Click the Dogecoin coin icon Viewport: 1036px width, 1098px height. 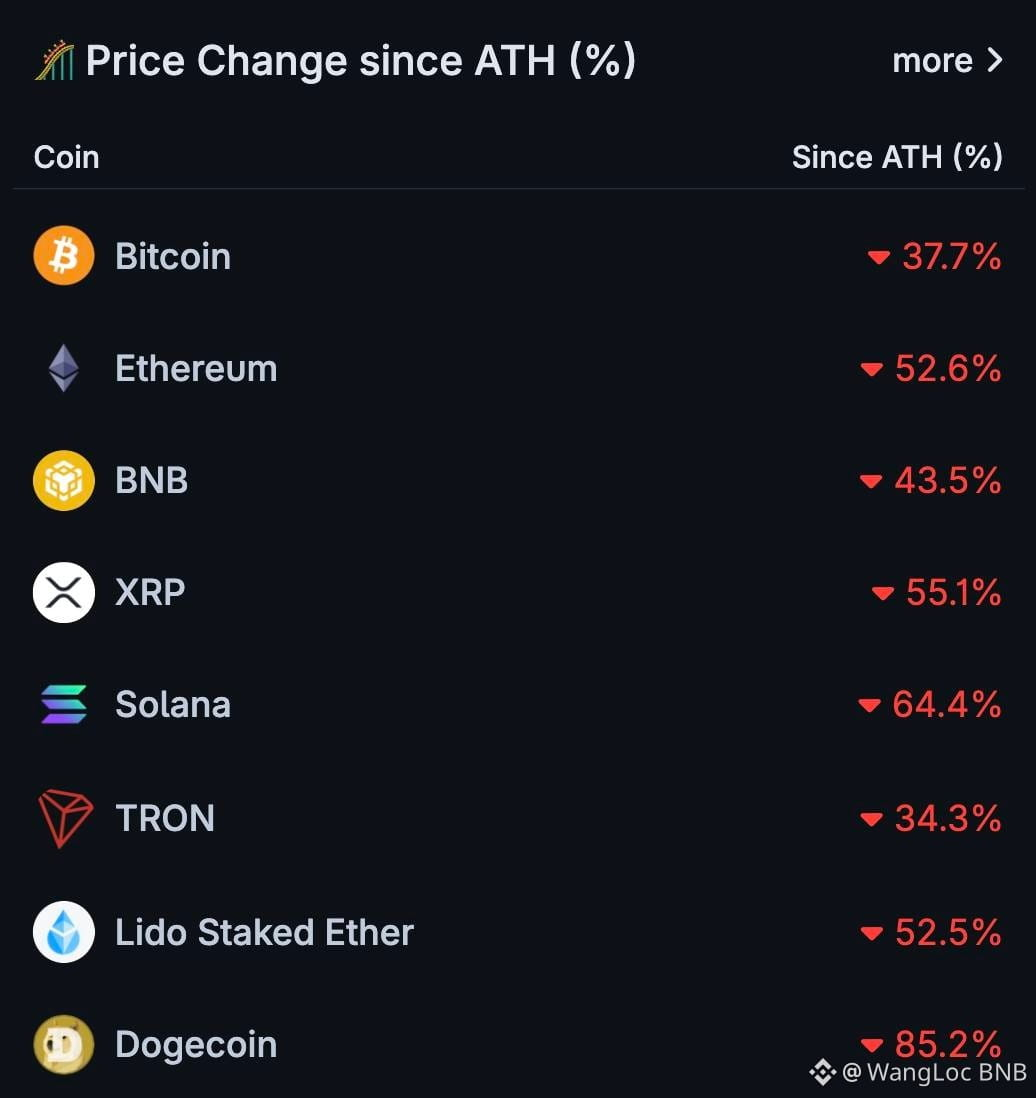coord(64,1045)
